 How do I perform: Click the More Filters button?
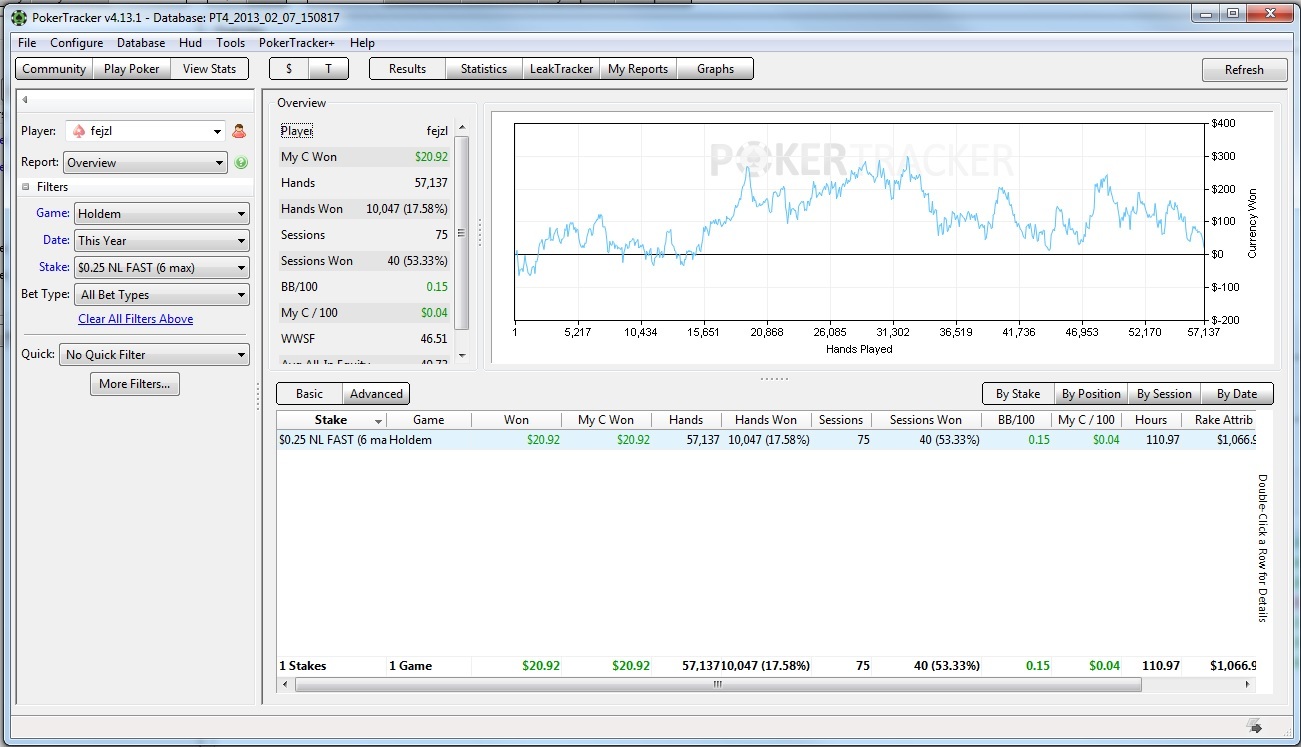pyautogui.click(x=135, y=384)
